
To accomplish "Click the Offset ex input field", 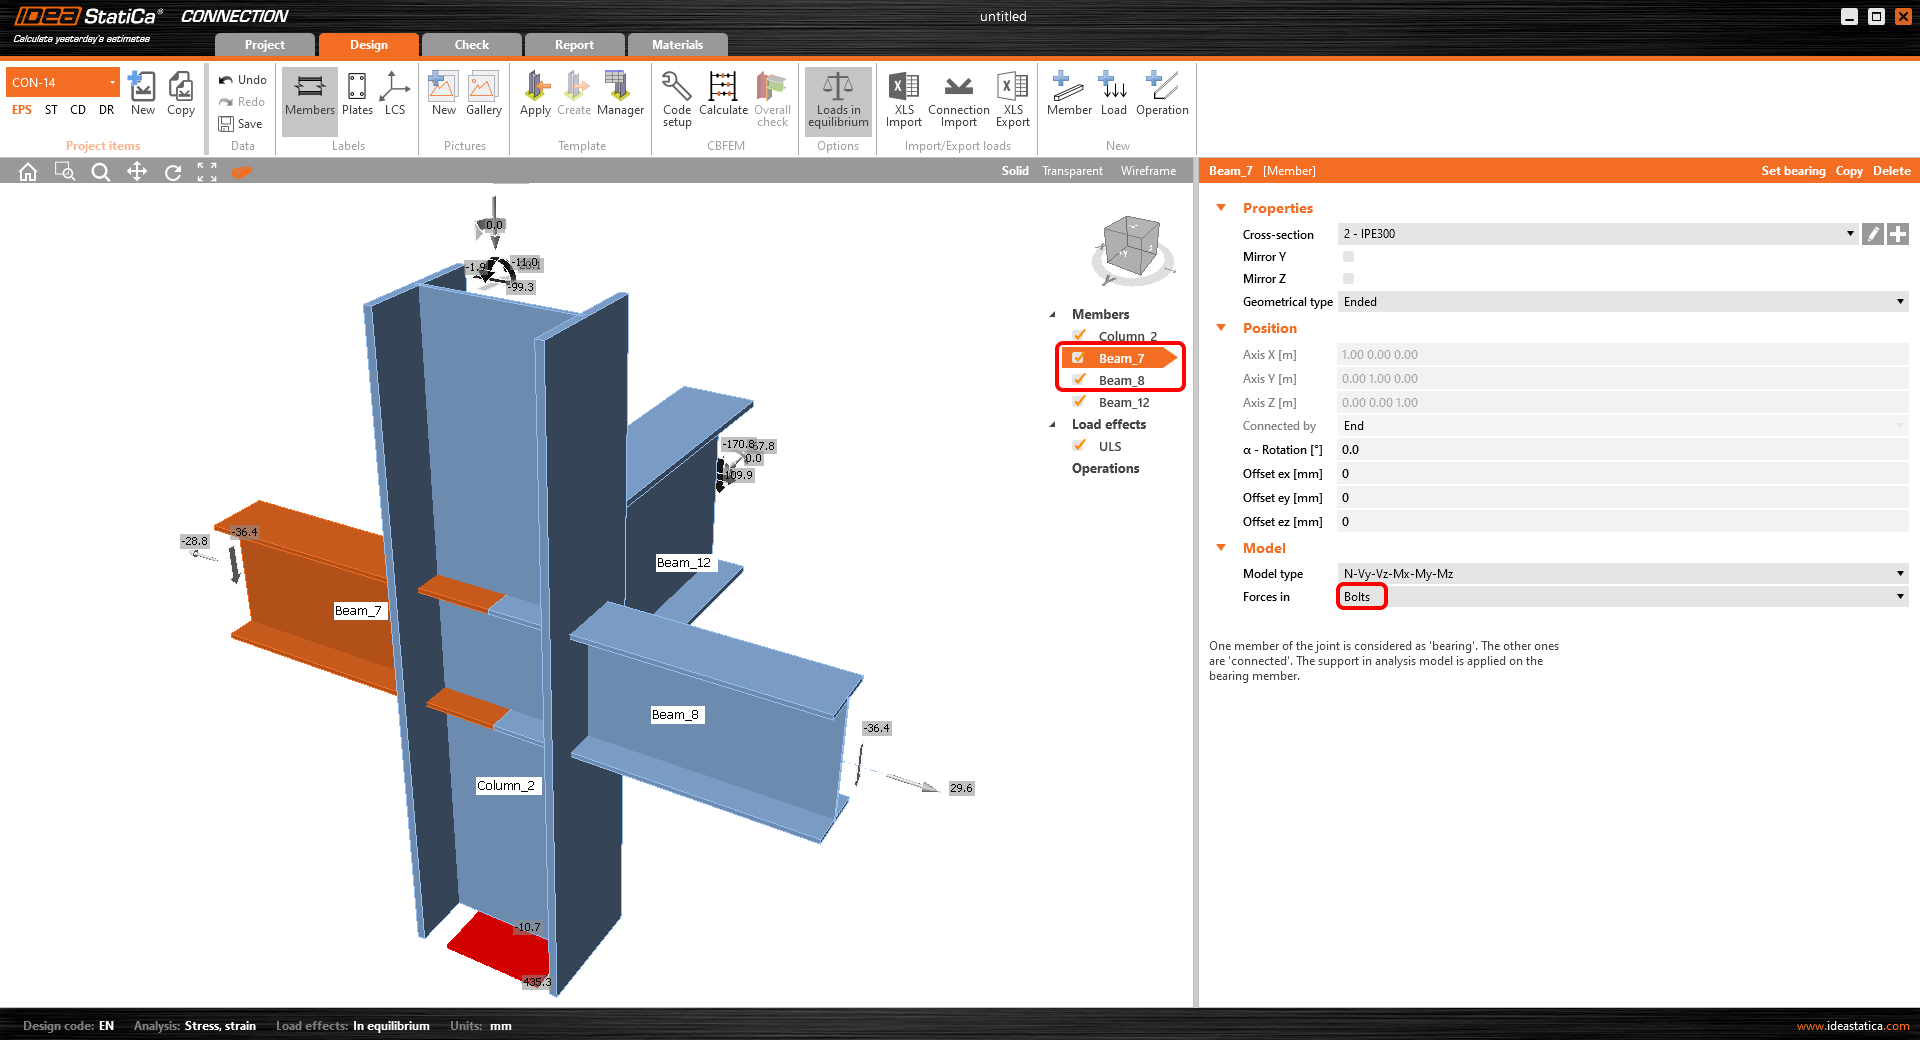I will 1620,474.
